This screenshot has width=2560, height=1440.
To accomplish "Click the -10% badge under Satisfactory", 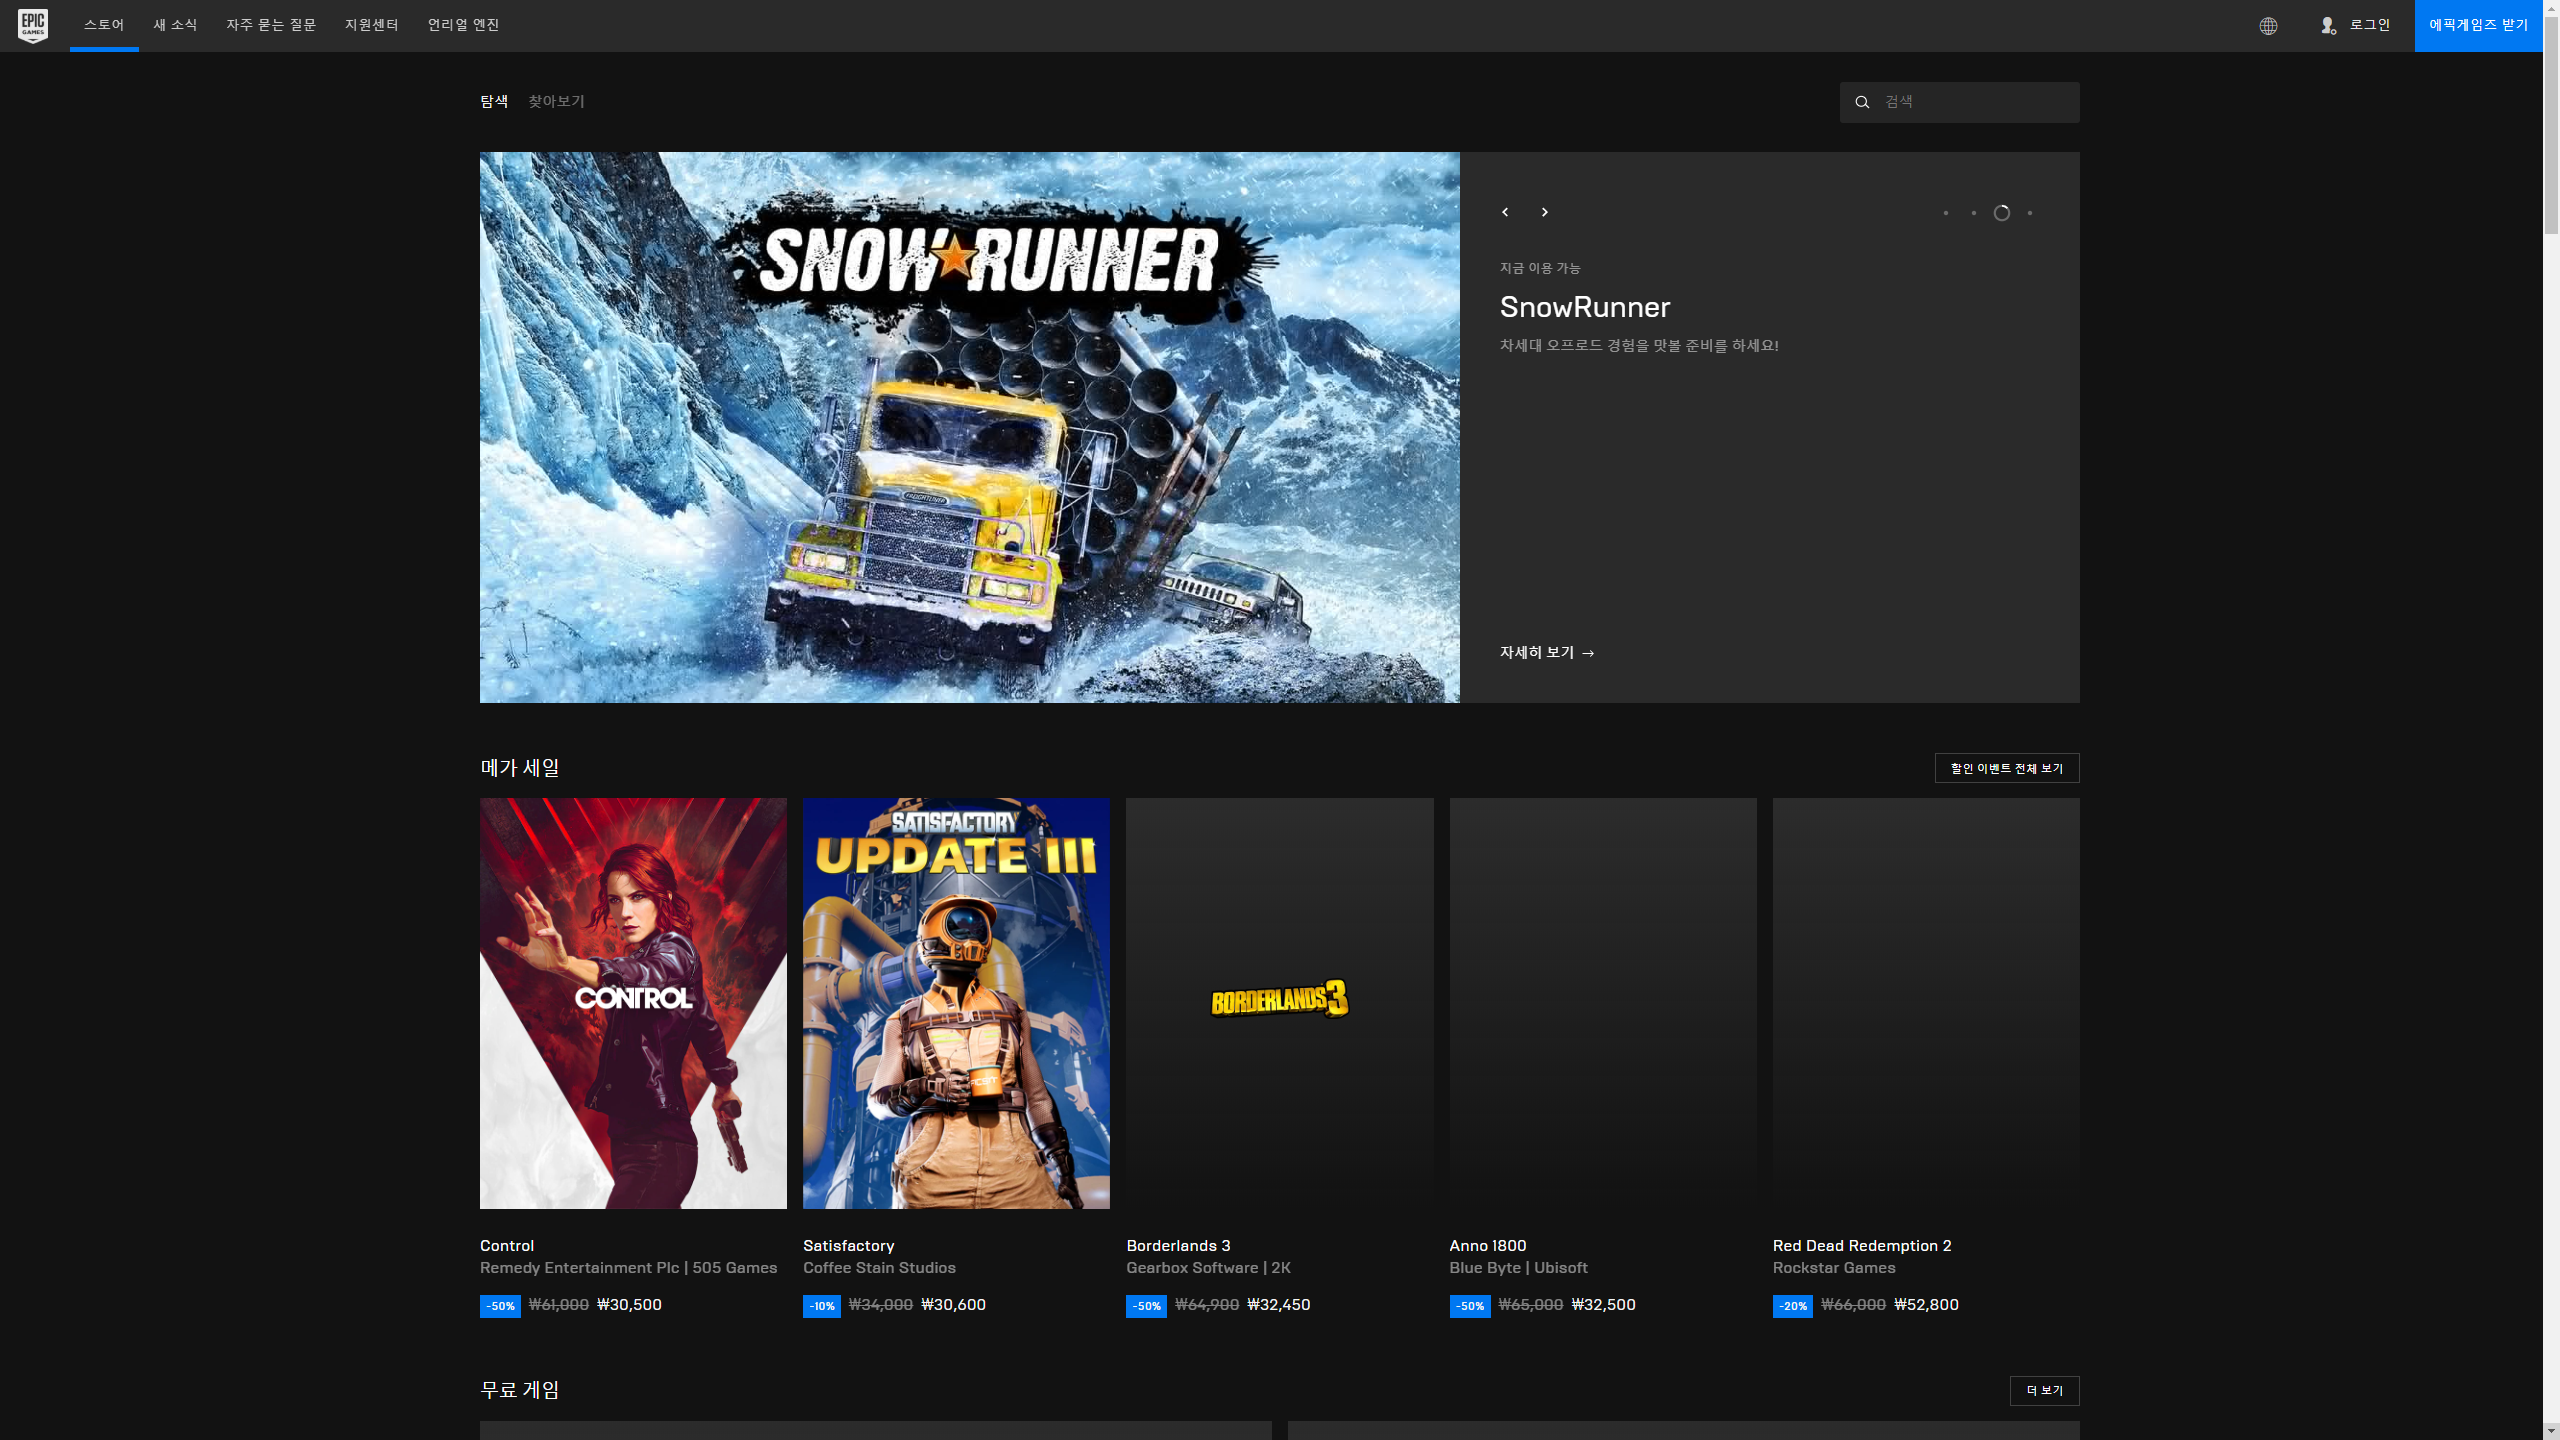I will [x=822, y=1306].
